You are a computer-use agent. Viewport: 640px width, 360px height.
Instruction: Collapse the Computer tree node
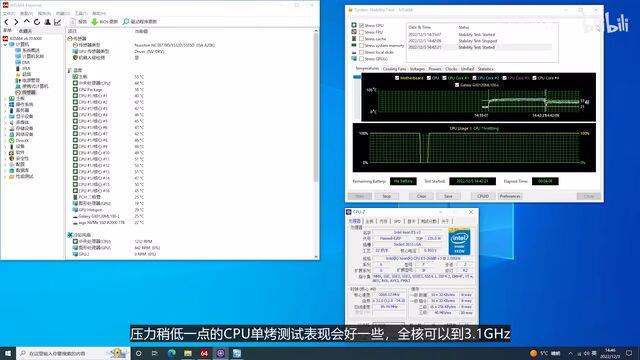coord(6,44)
